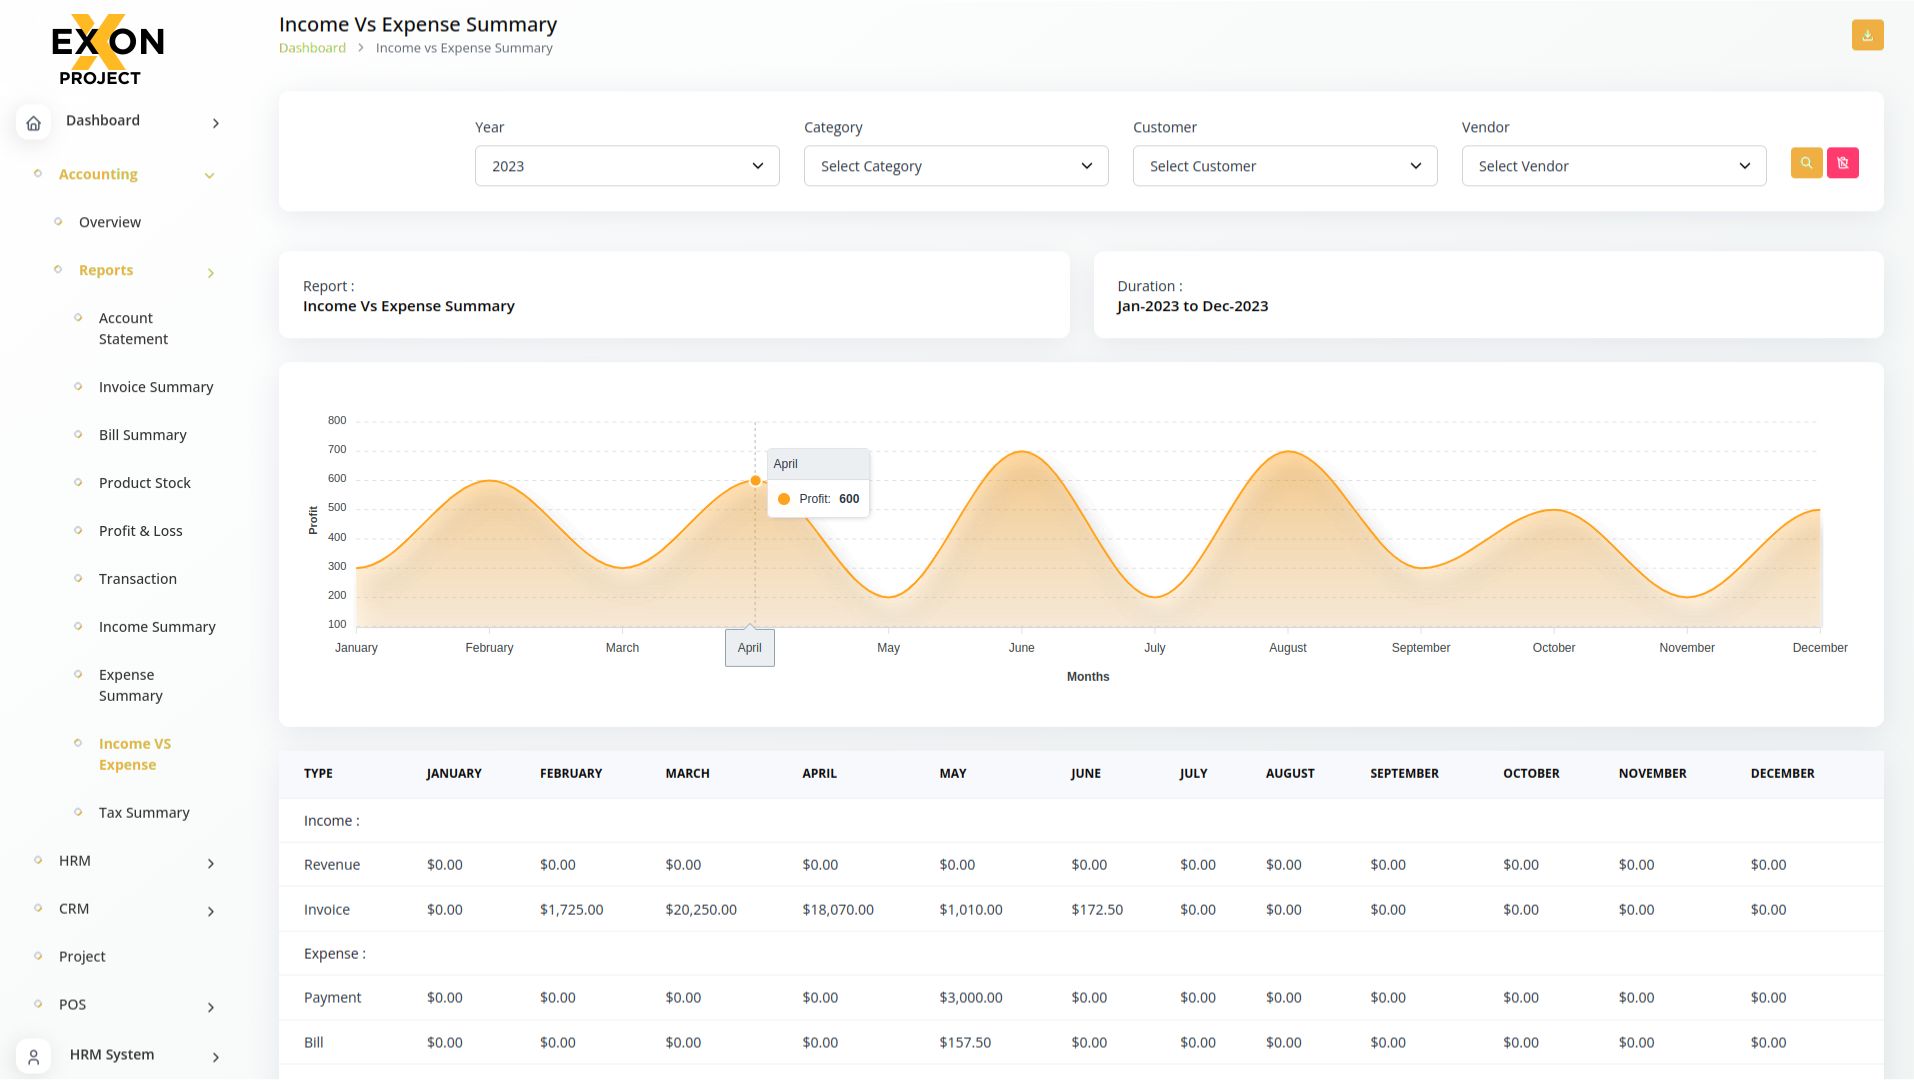Open the Year dropdown showing 2023
The width and height of the screenshot is (1914, 1080).
coord(626,166)
